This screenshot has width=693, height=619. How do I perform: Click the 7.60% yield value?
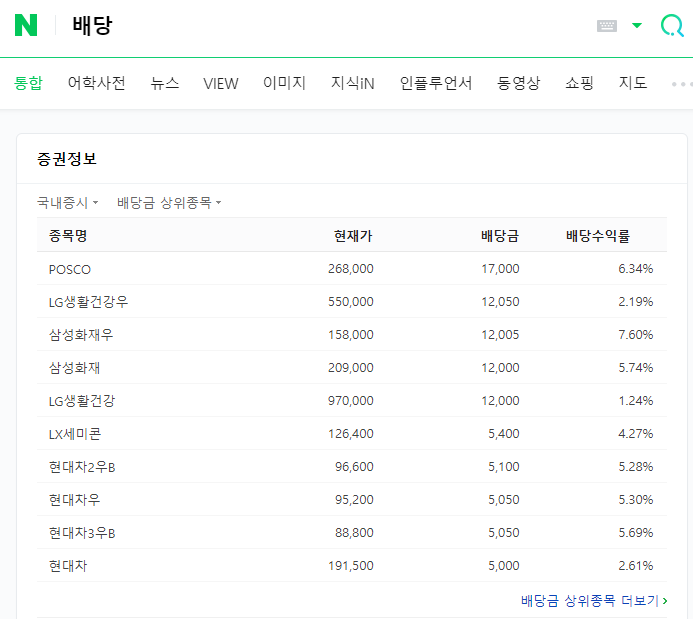pos(636,335)
